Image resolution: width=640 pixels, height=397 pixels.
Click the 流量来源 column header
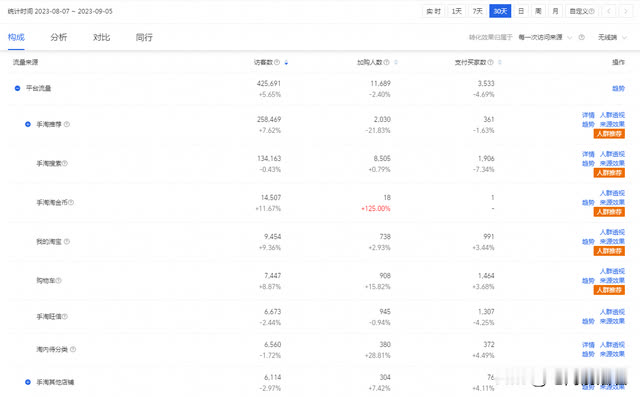(x=25, y=62)
